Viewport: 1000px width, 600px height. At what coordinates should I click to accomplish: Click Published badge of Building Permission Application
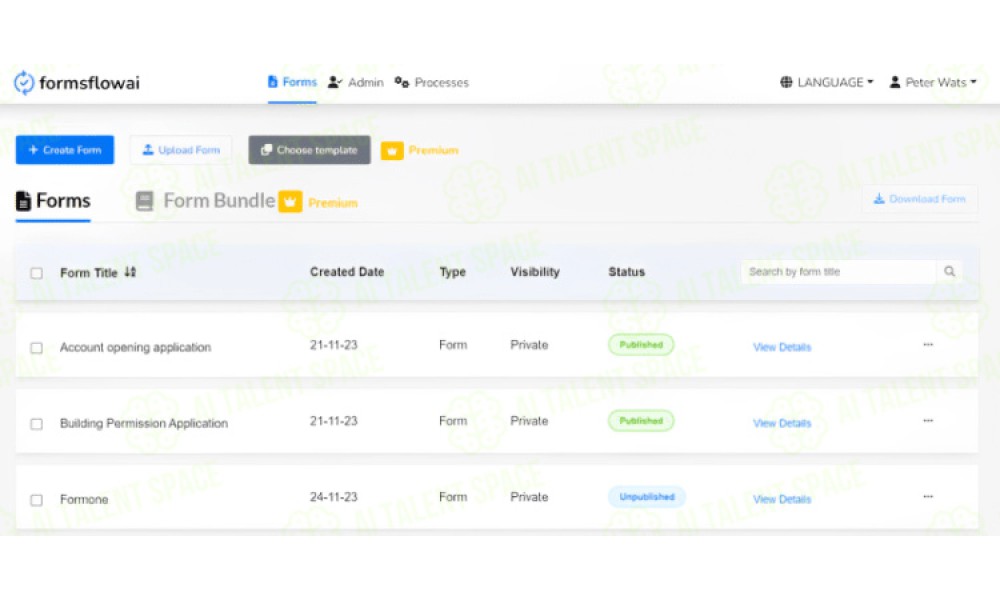coord(641,421)
